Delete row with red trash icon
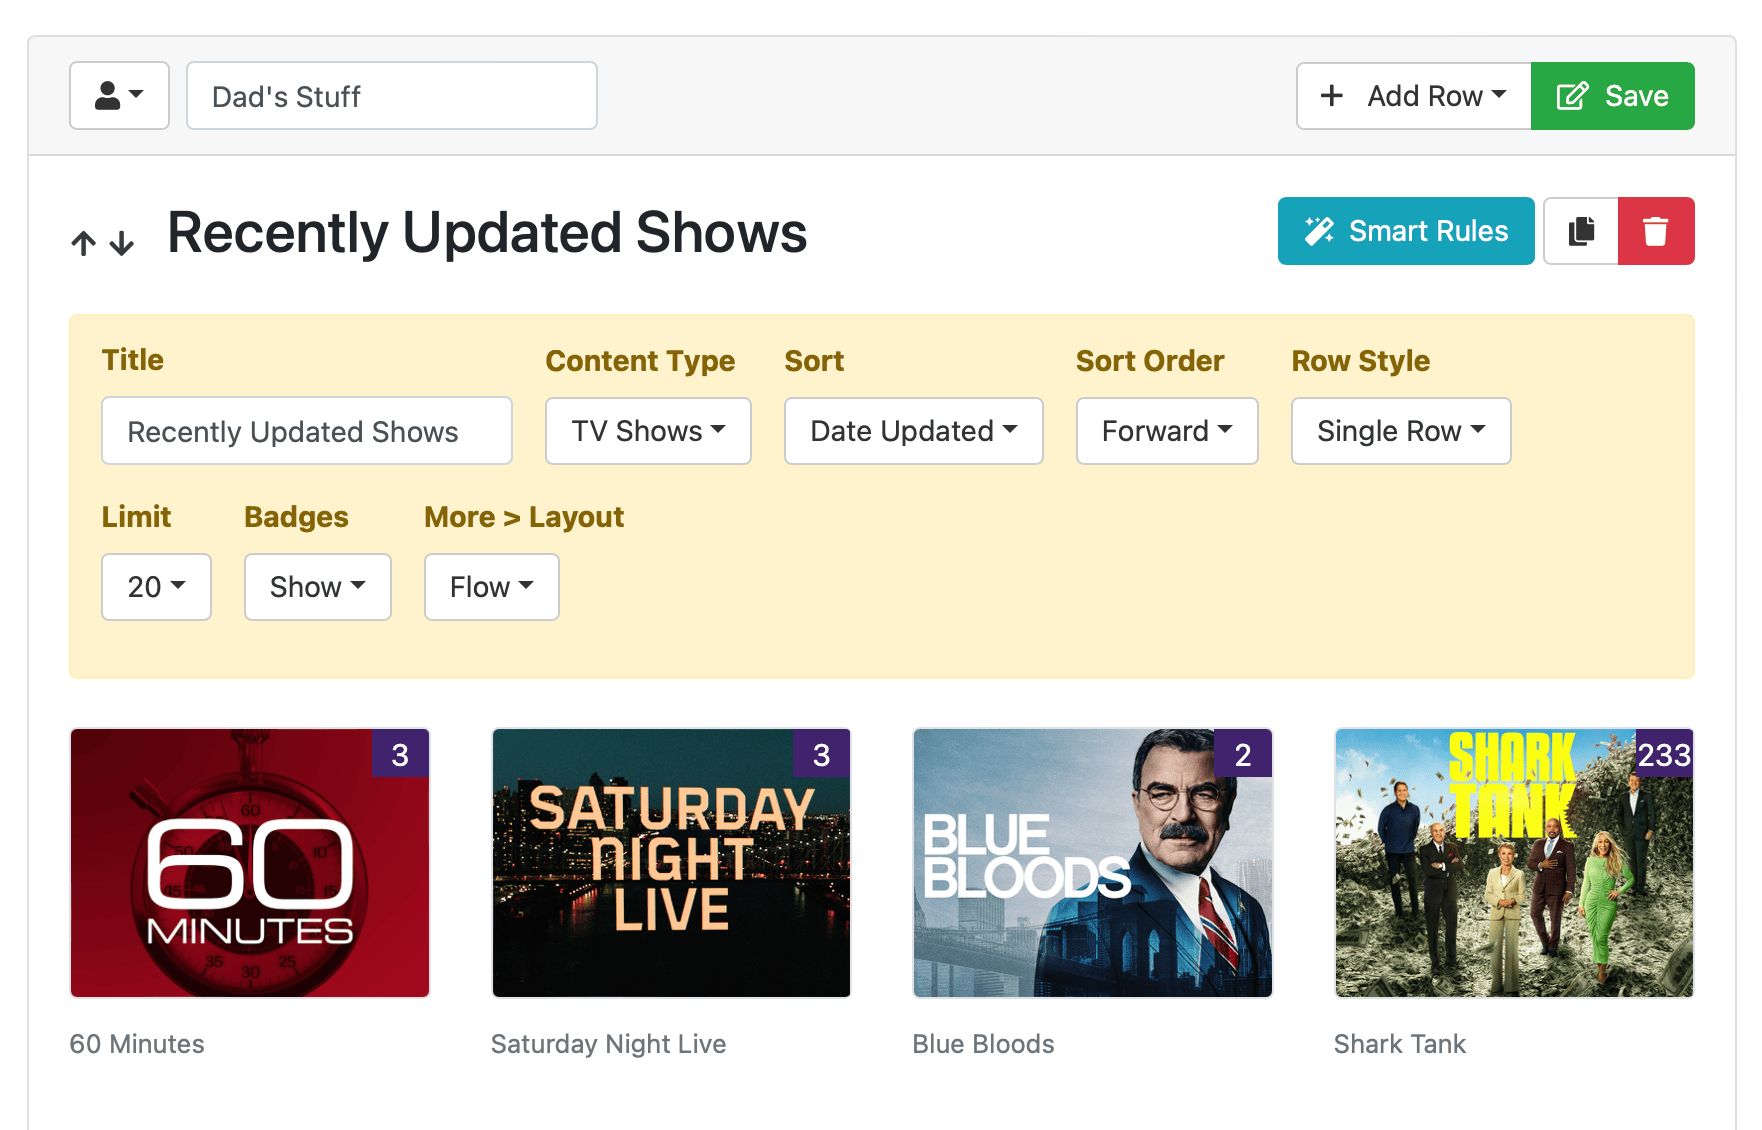 click(1655, 231)
